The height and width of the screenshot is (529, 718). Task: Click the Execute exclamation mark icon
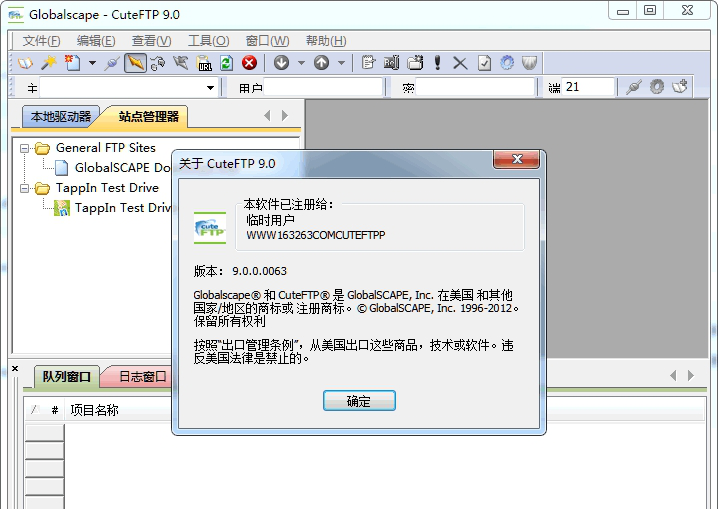tap(437, 63)
